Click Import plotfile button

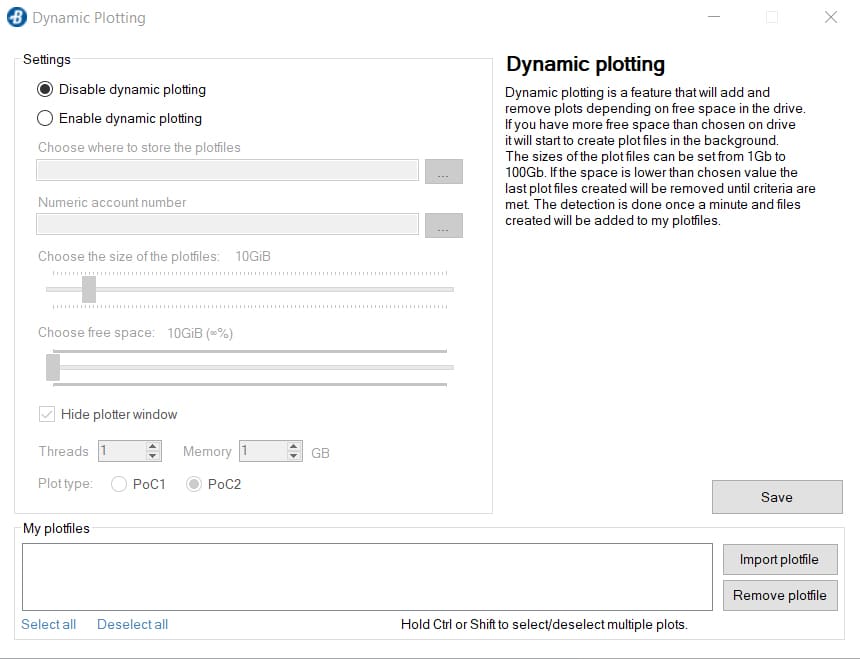779,559
